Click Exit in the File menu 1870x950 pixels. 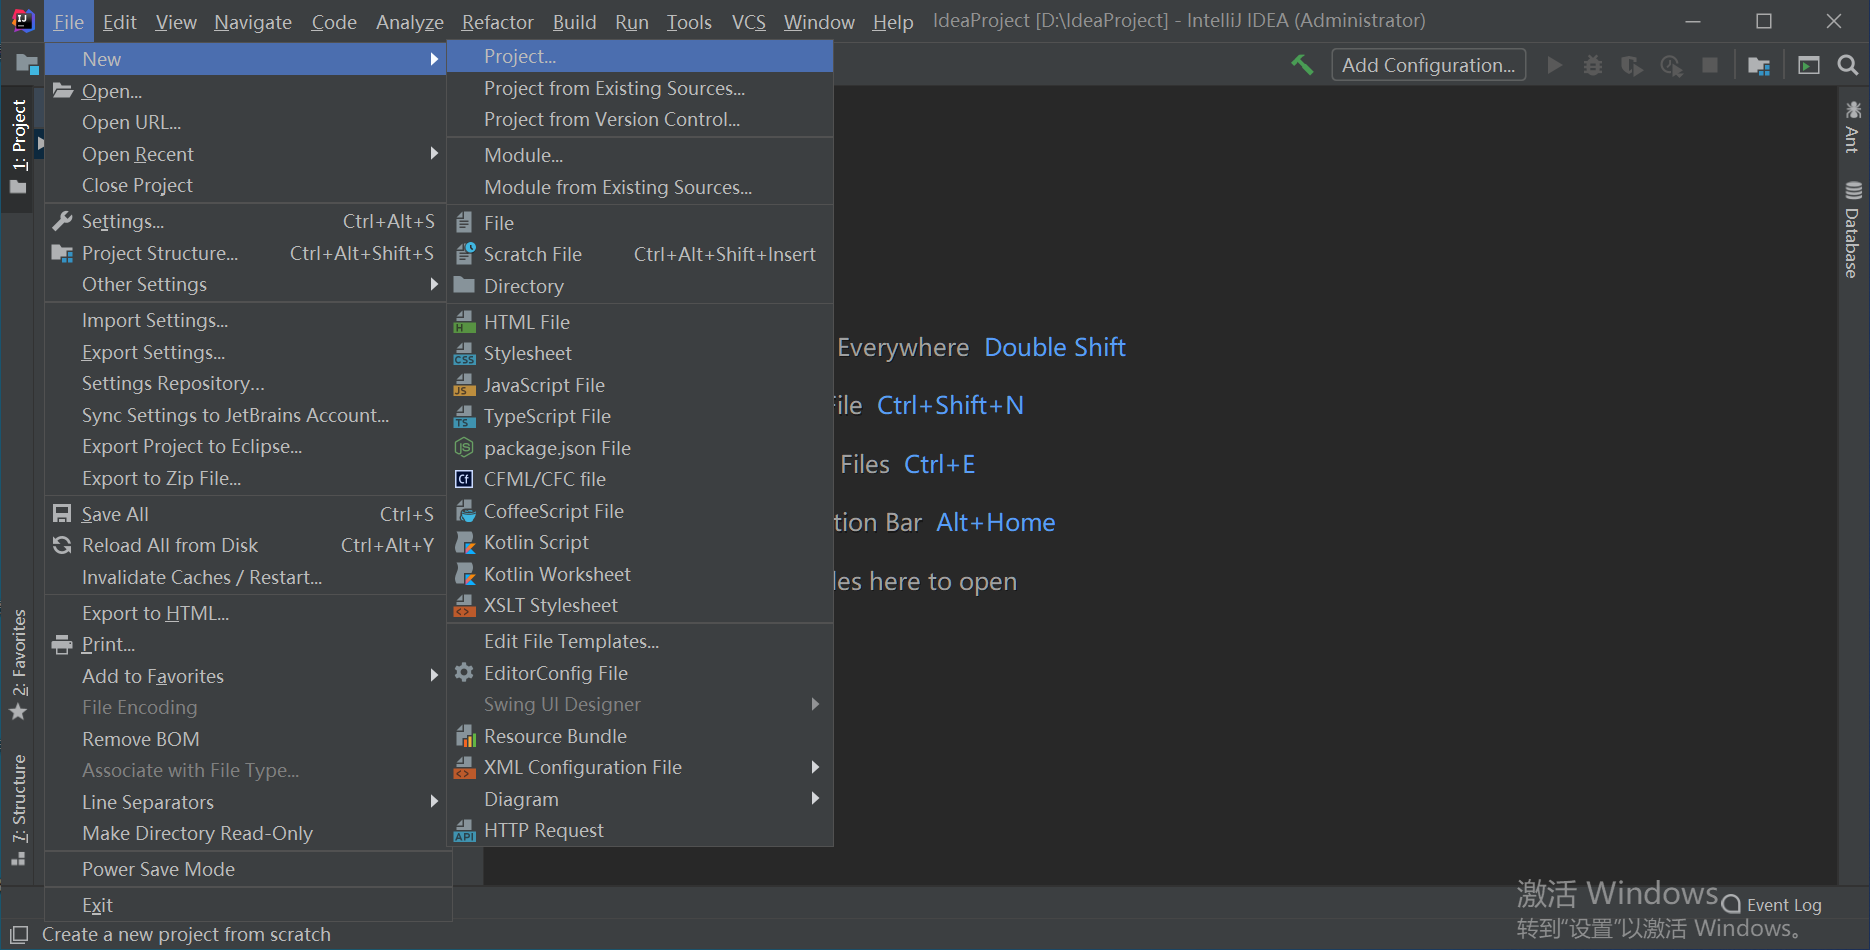(x=248, y=905)
